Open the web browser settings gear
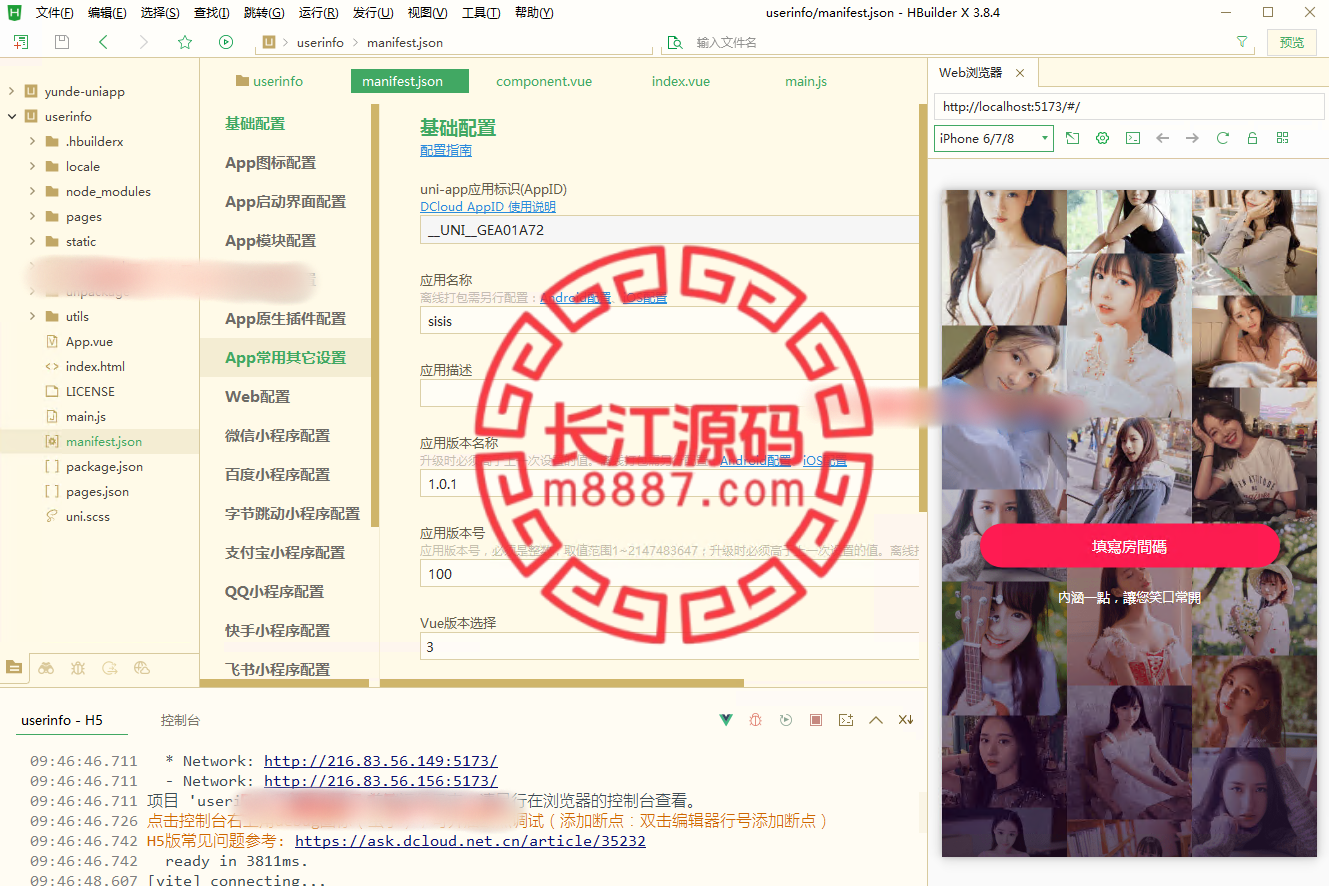The image size is (1329, 886). [x=1103, y=138]
